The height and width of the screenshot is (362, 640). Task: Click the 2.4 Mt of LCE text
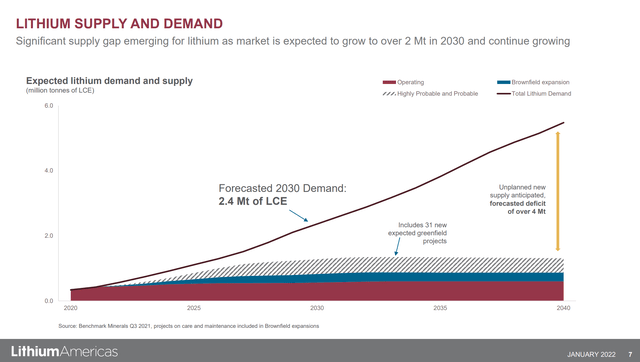click(x=253, y=201)
